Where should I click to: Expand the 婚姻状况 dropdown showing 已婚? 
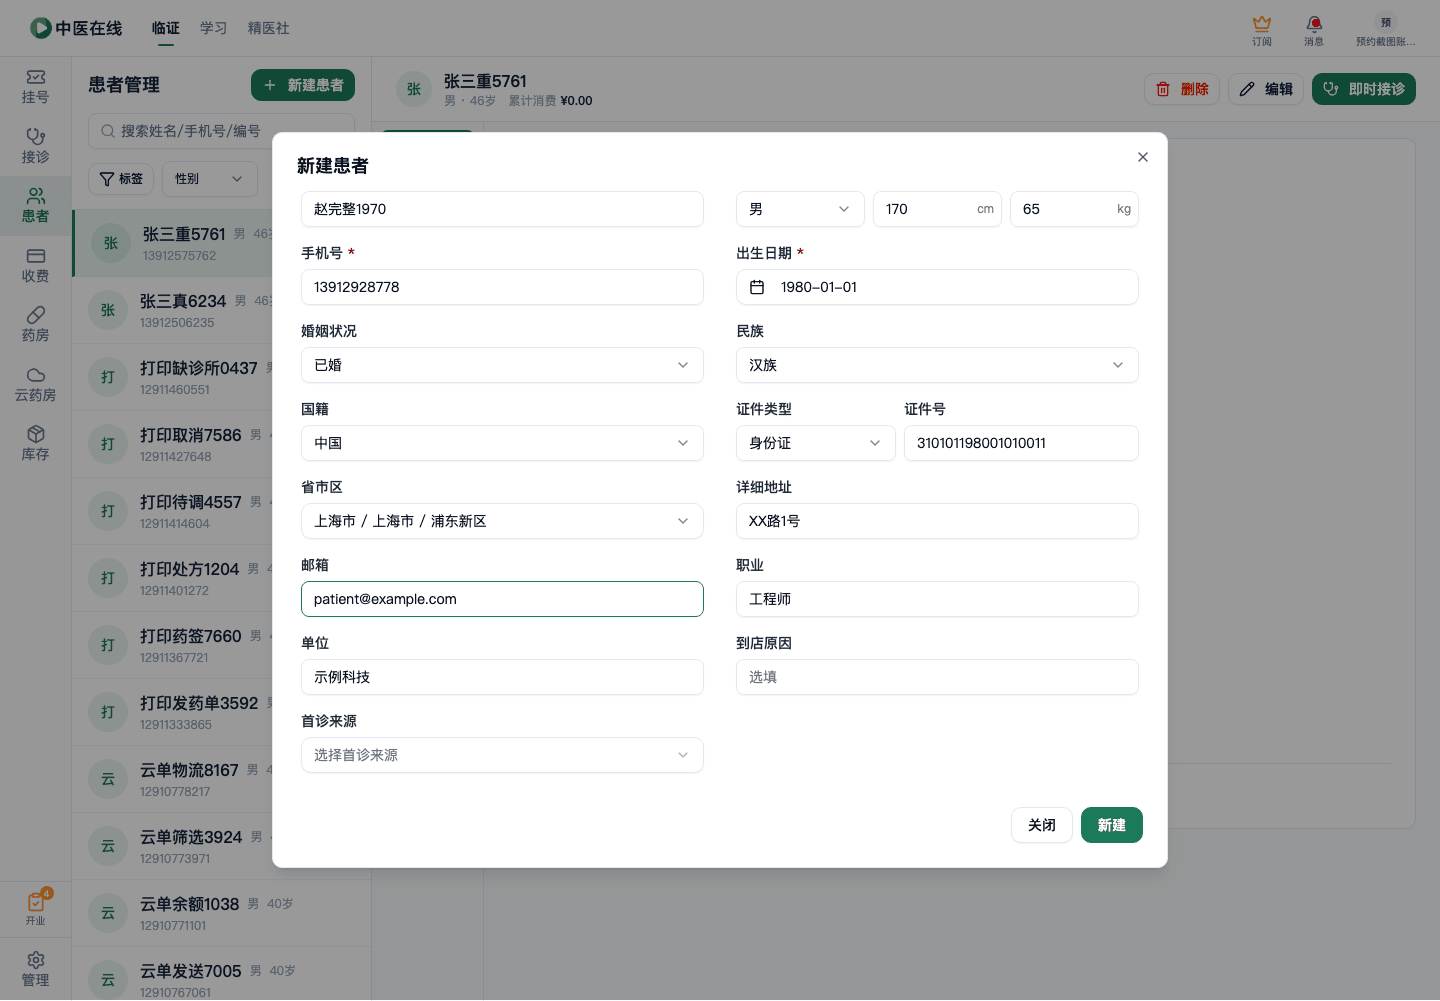(x=502, y=365)
